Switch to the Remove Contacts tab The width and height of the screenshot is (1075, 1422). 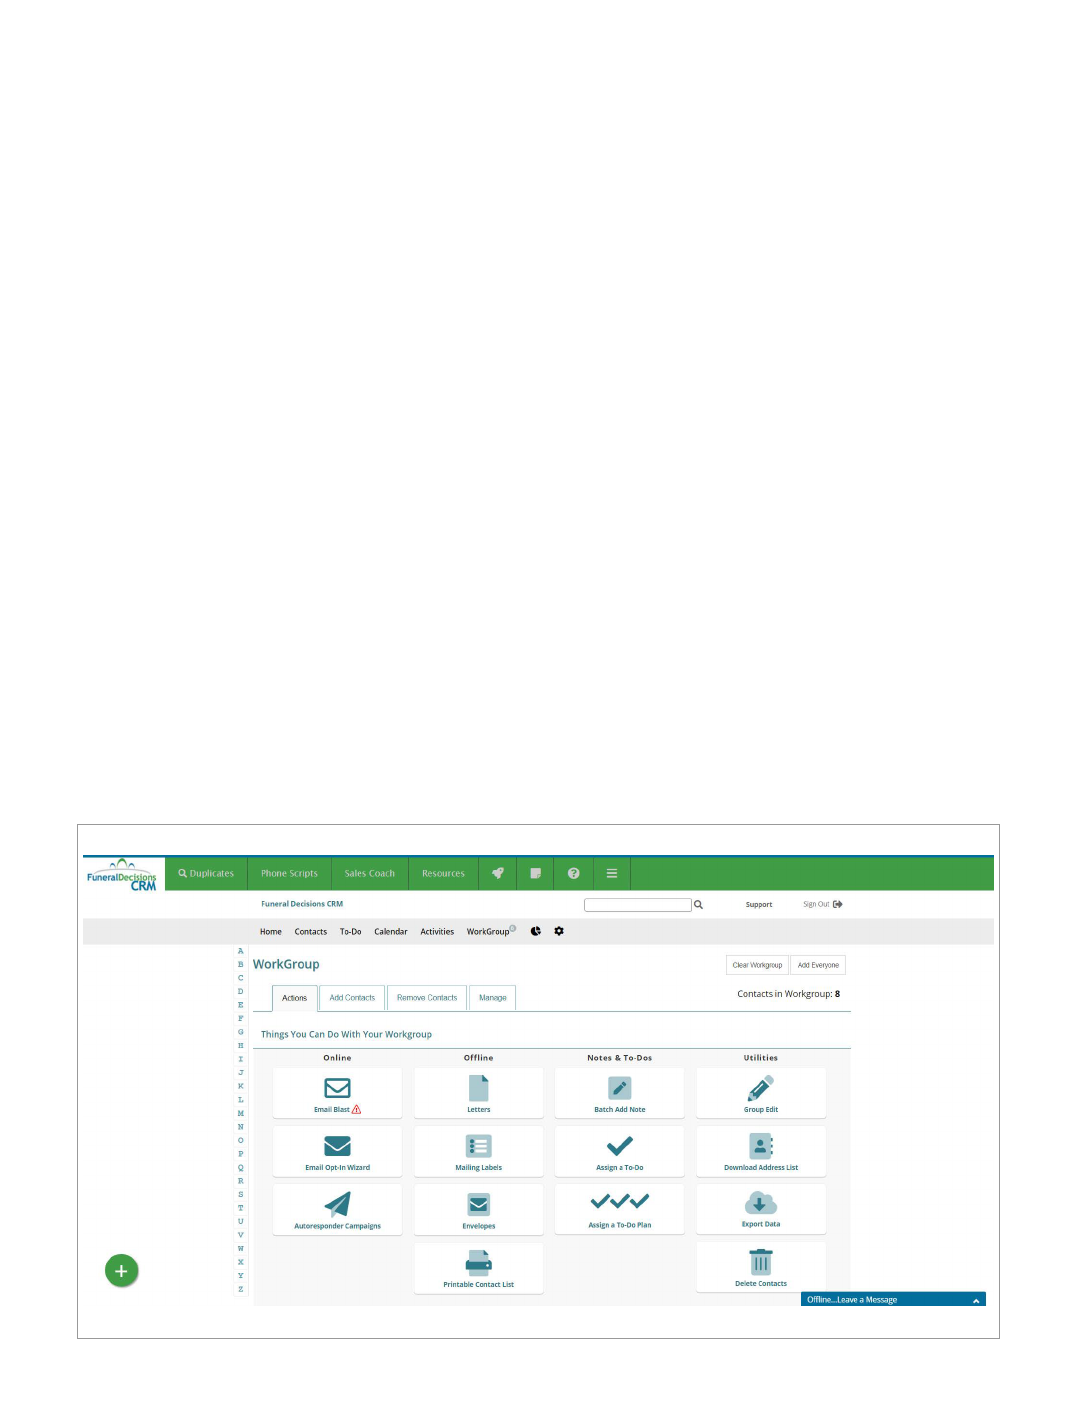[426, 998]
